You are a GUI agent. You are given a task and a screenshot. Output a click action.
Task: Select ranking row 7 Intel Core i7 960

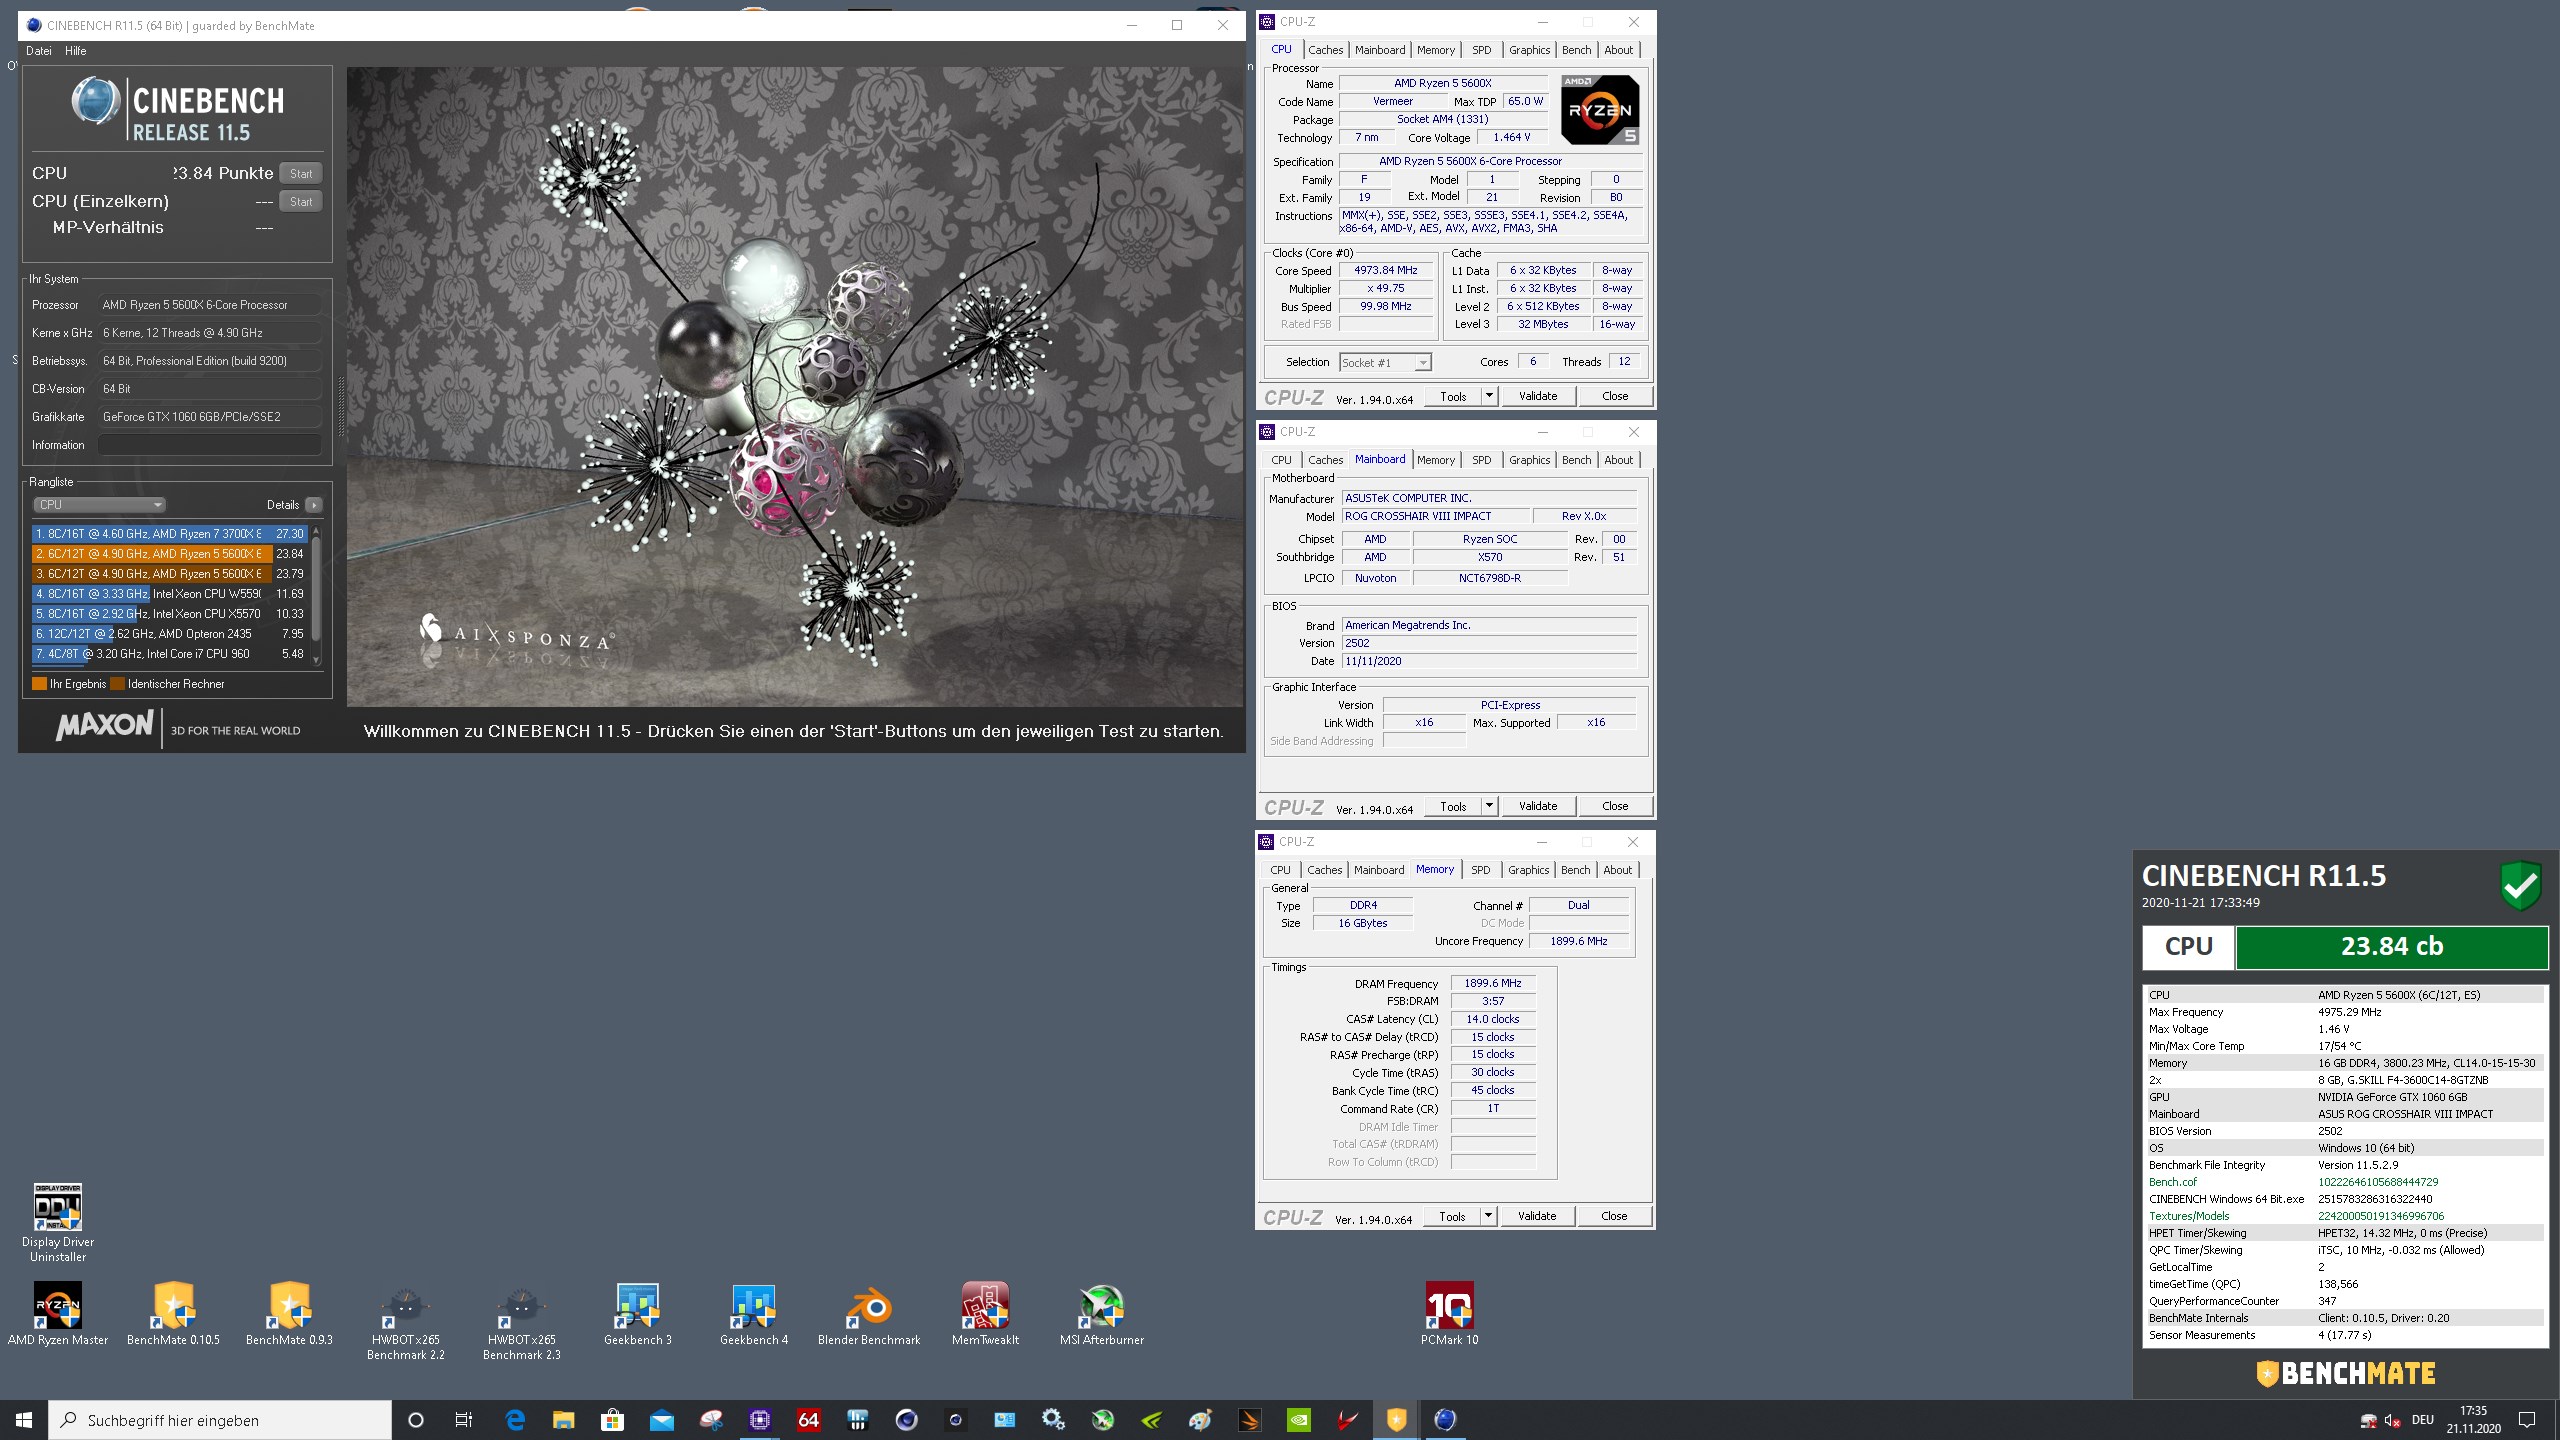click(169, 654)
